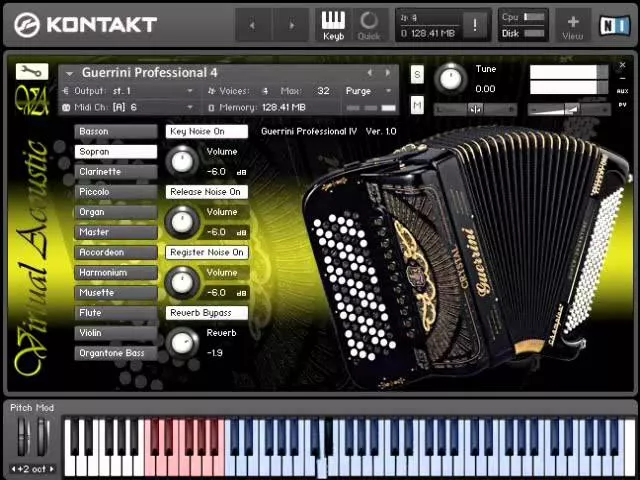Toggle the Keyb keyboard panel icon
This screenshot has width=640, height=480.
[333, 25]
